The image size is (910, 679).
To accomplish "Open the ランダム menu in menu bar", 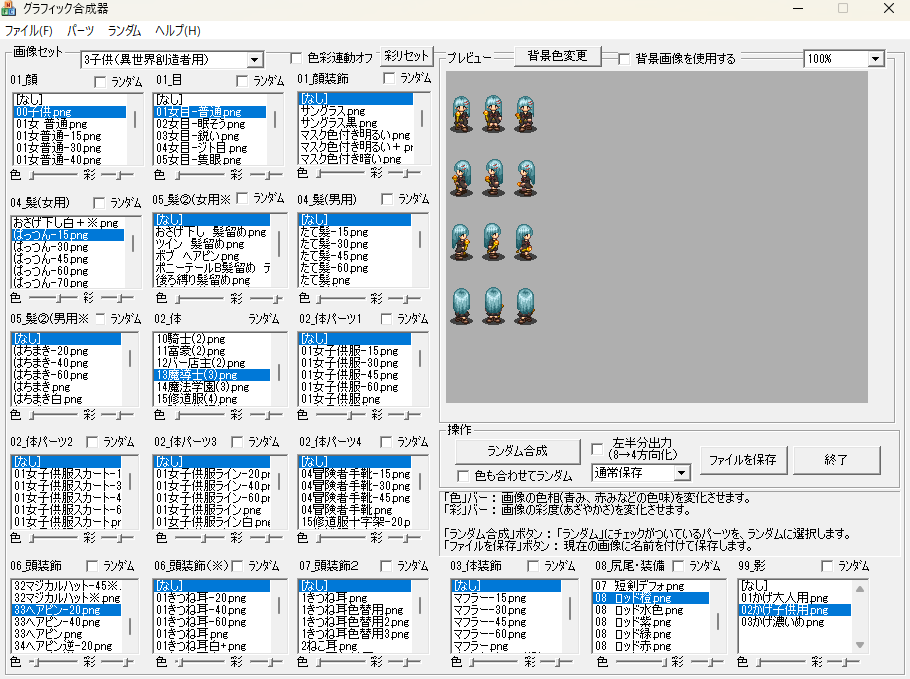I will click(124, 31).
